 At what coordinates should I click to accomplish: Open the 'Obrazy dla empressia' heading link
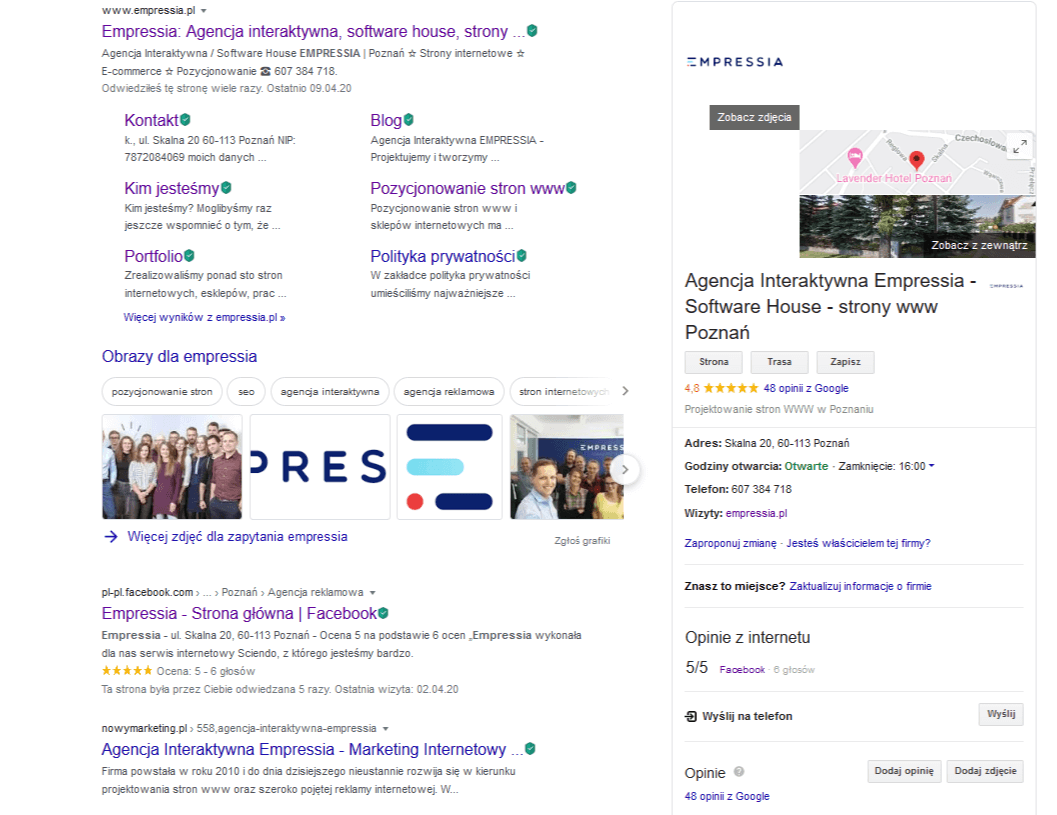(179, 356)
